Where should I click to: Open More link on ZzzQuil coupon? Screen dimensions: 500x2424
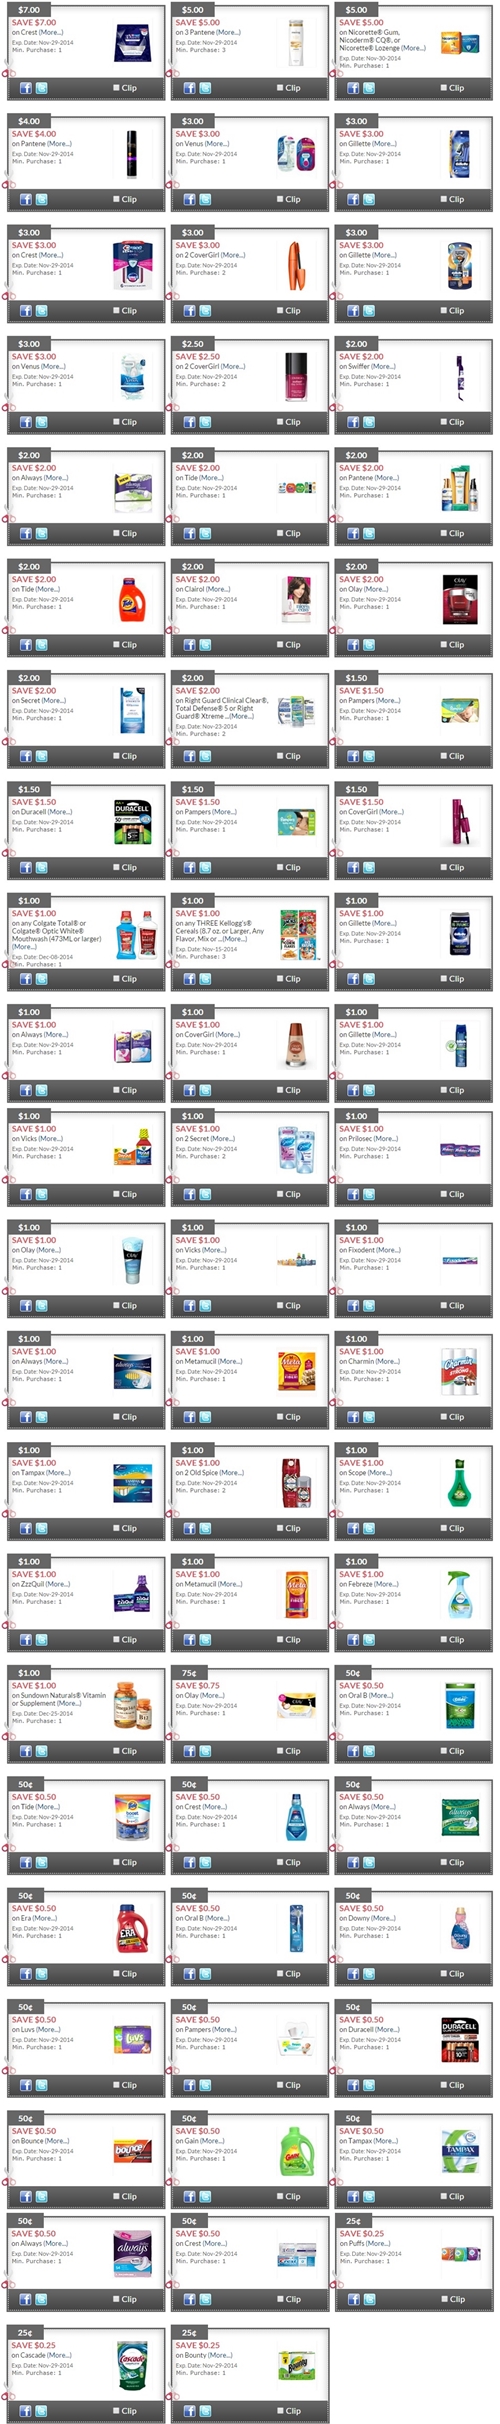pyautogui.click(x=58, y=1584)
